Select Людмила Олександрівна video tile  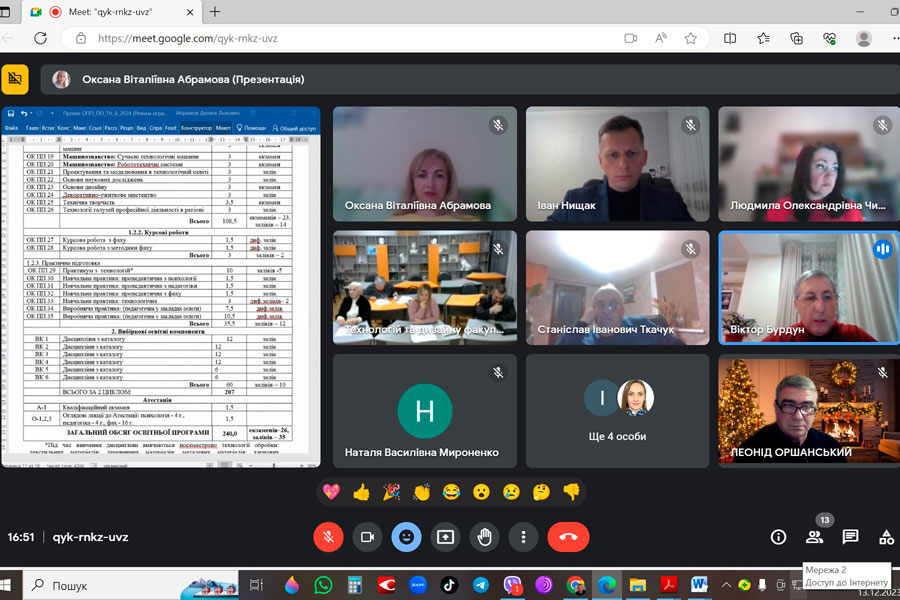coord(809,164)
